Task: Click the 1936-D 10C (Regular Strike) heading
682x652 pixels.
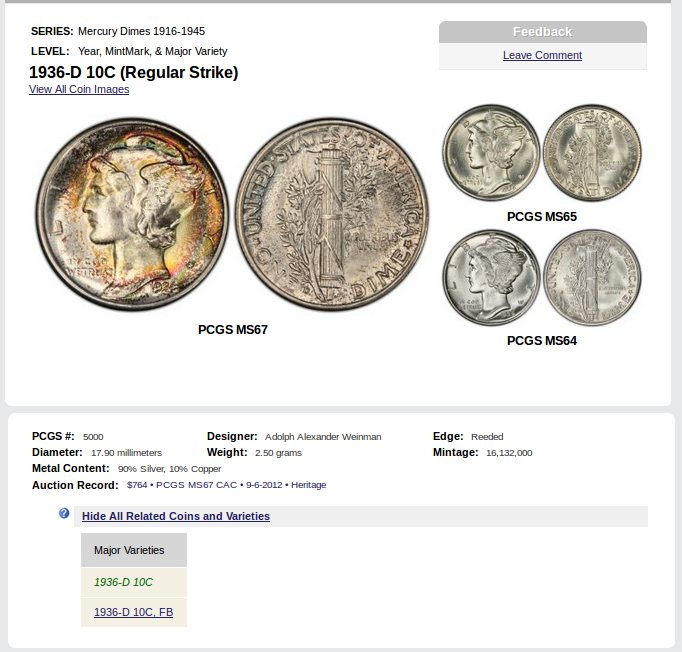Action: 133,72
